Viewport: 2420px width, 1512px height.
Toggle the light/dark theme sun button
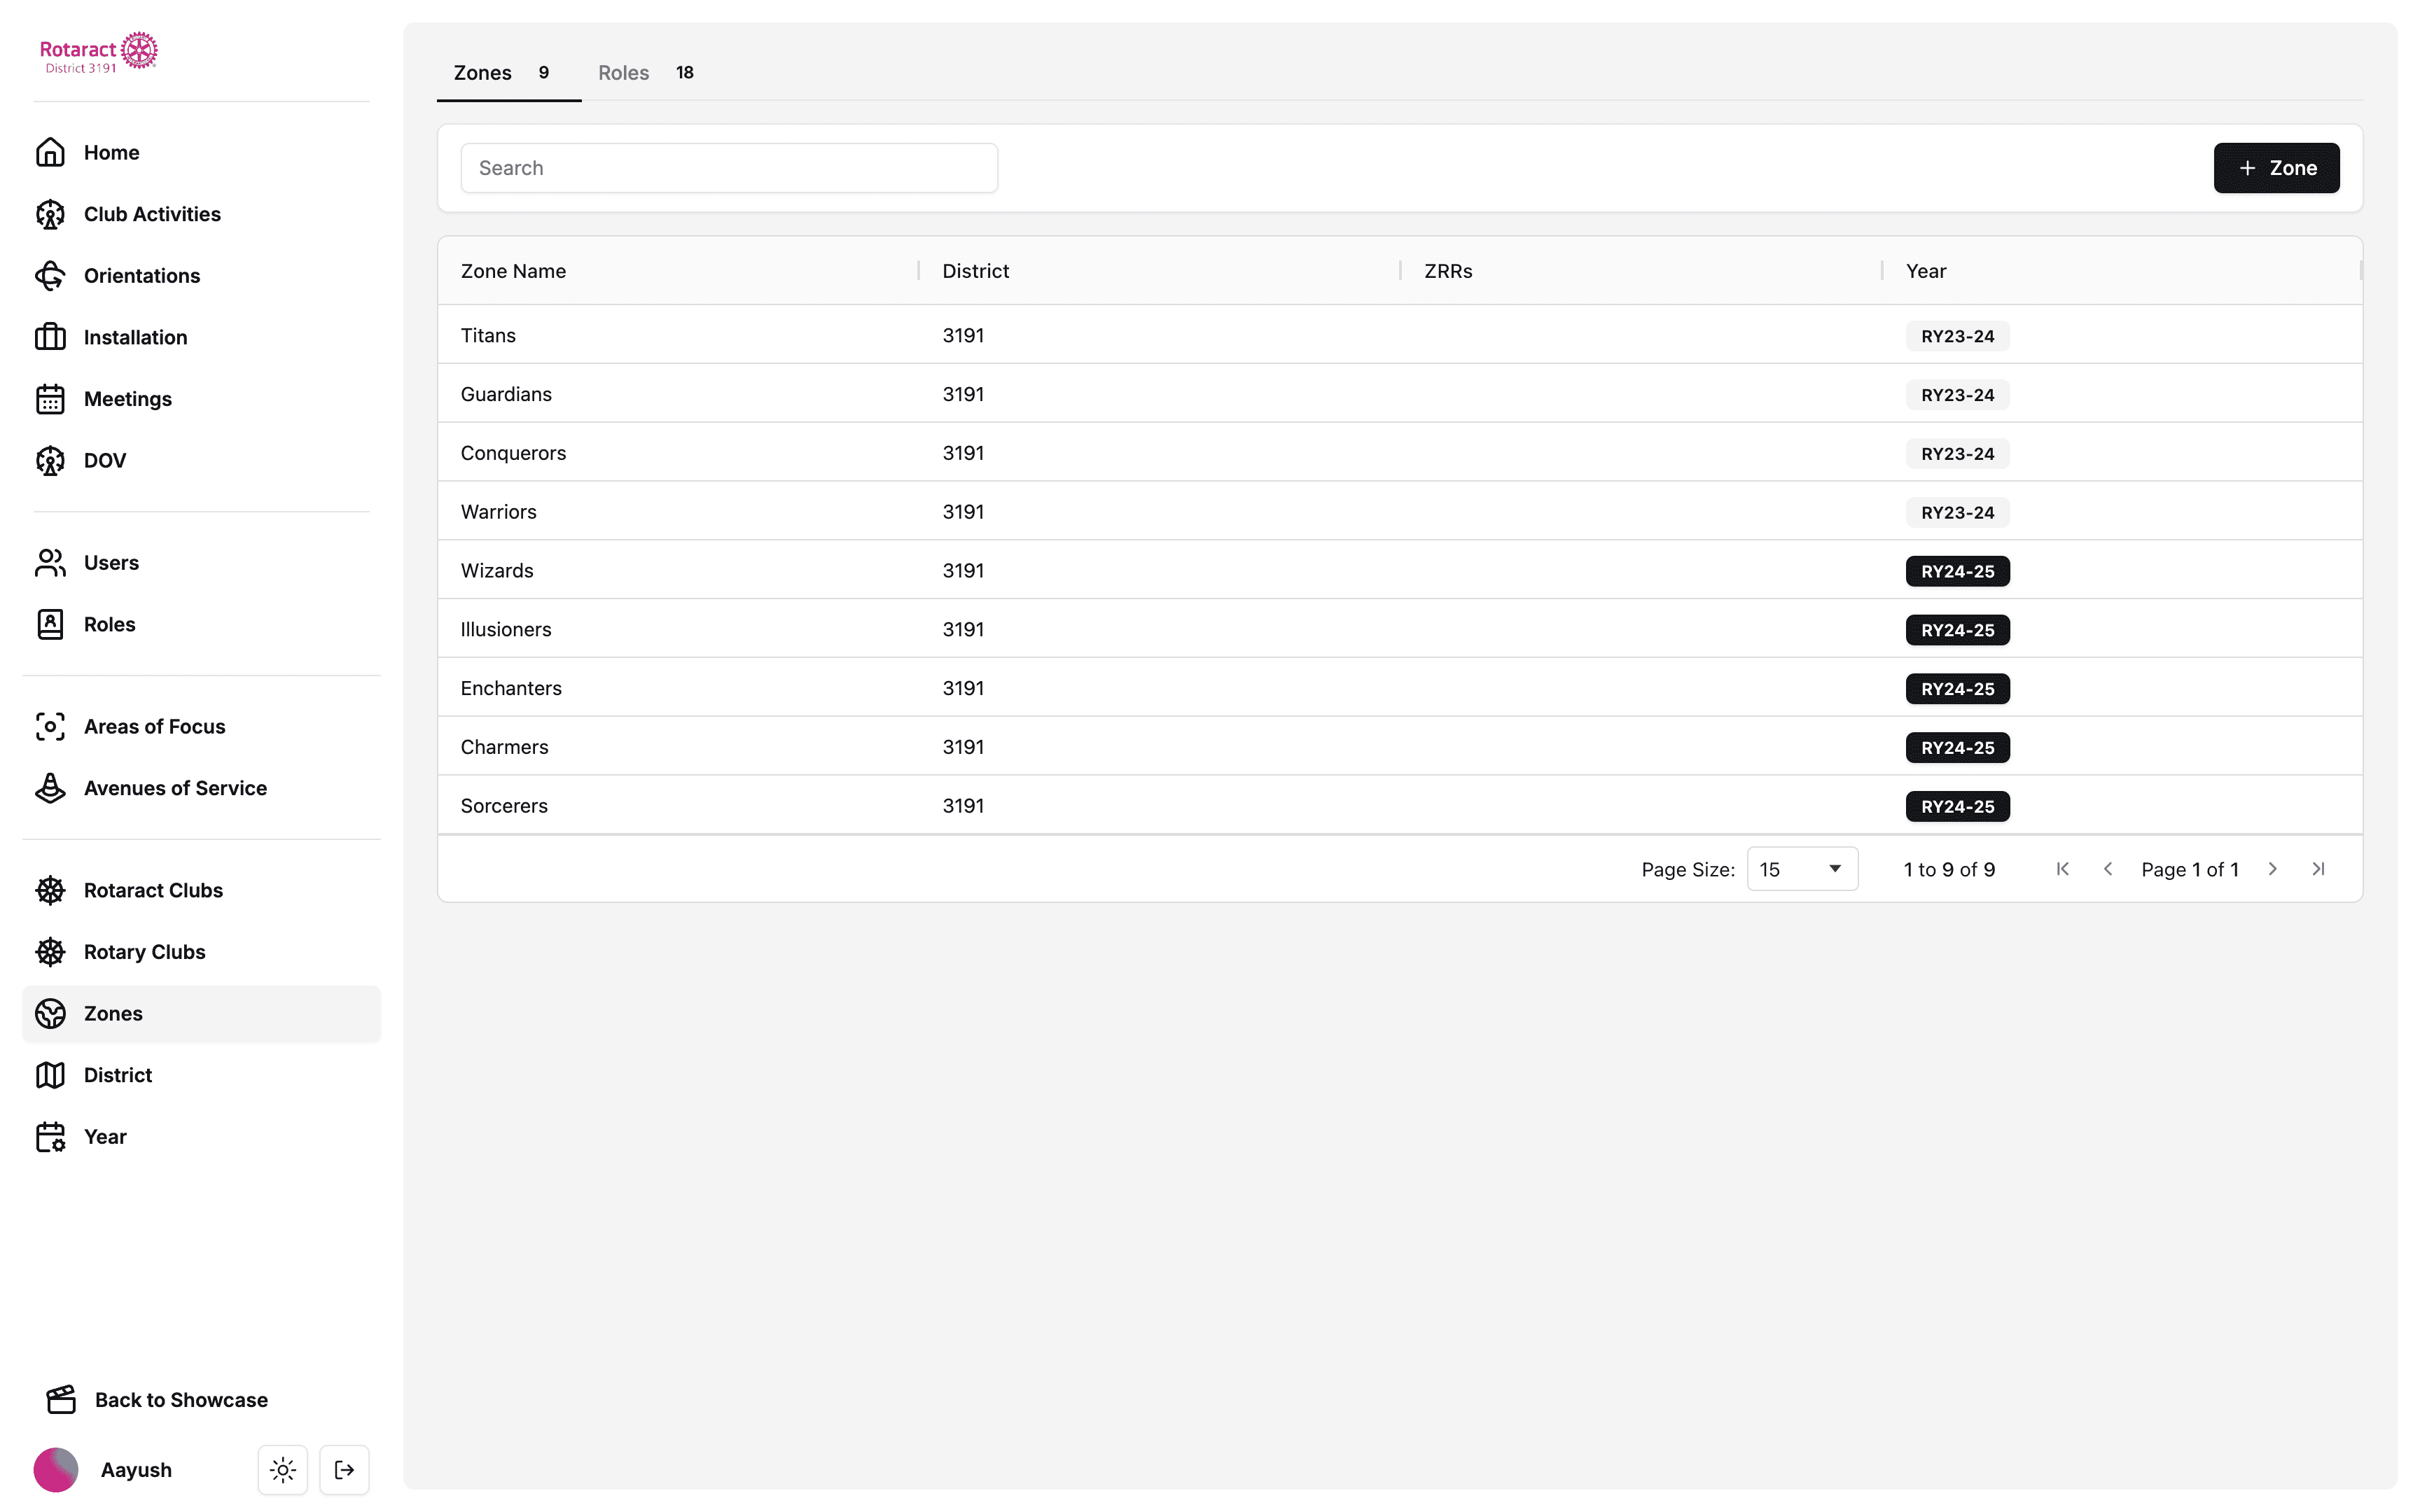pyautogui.click(x=283, y=1469)
